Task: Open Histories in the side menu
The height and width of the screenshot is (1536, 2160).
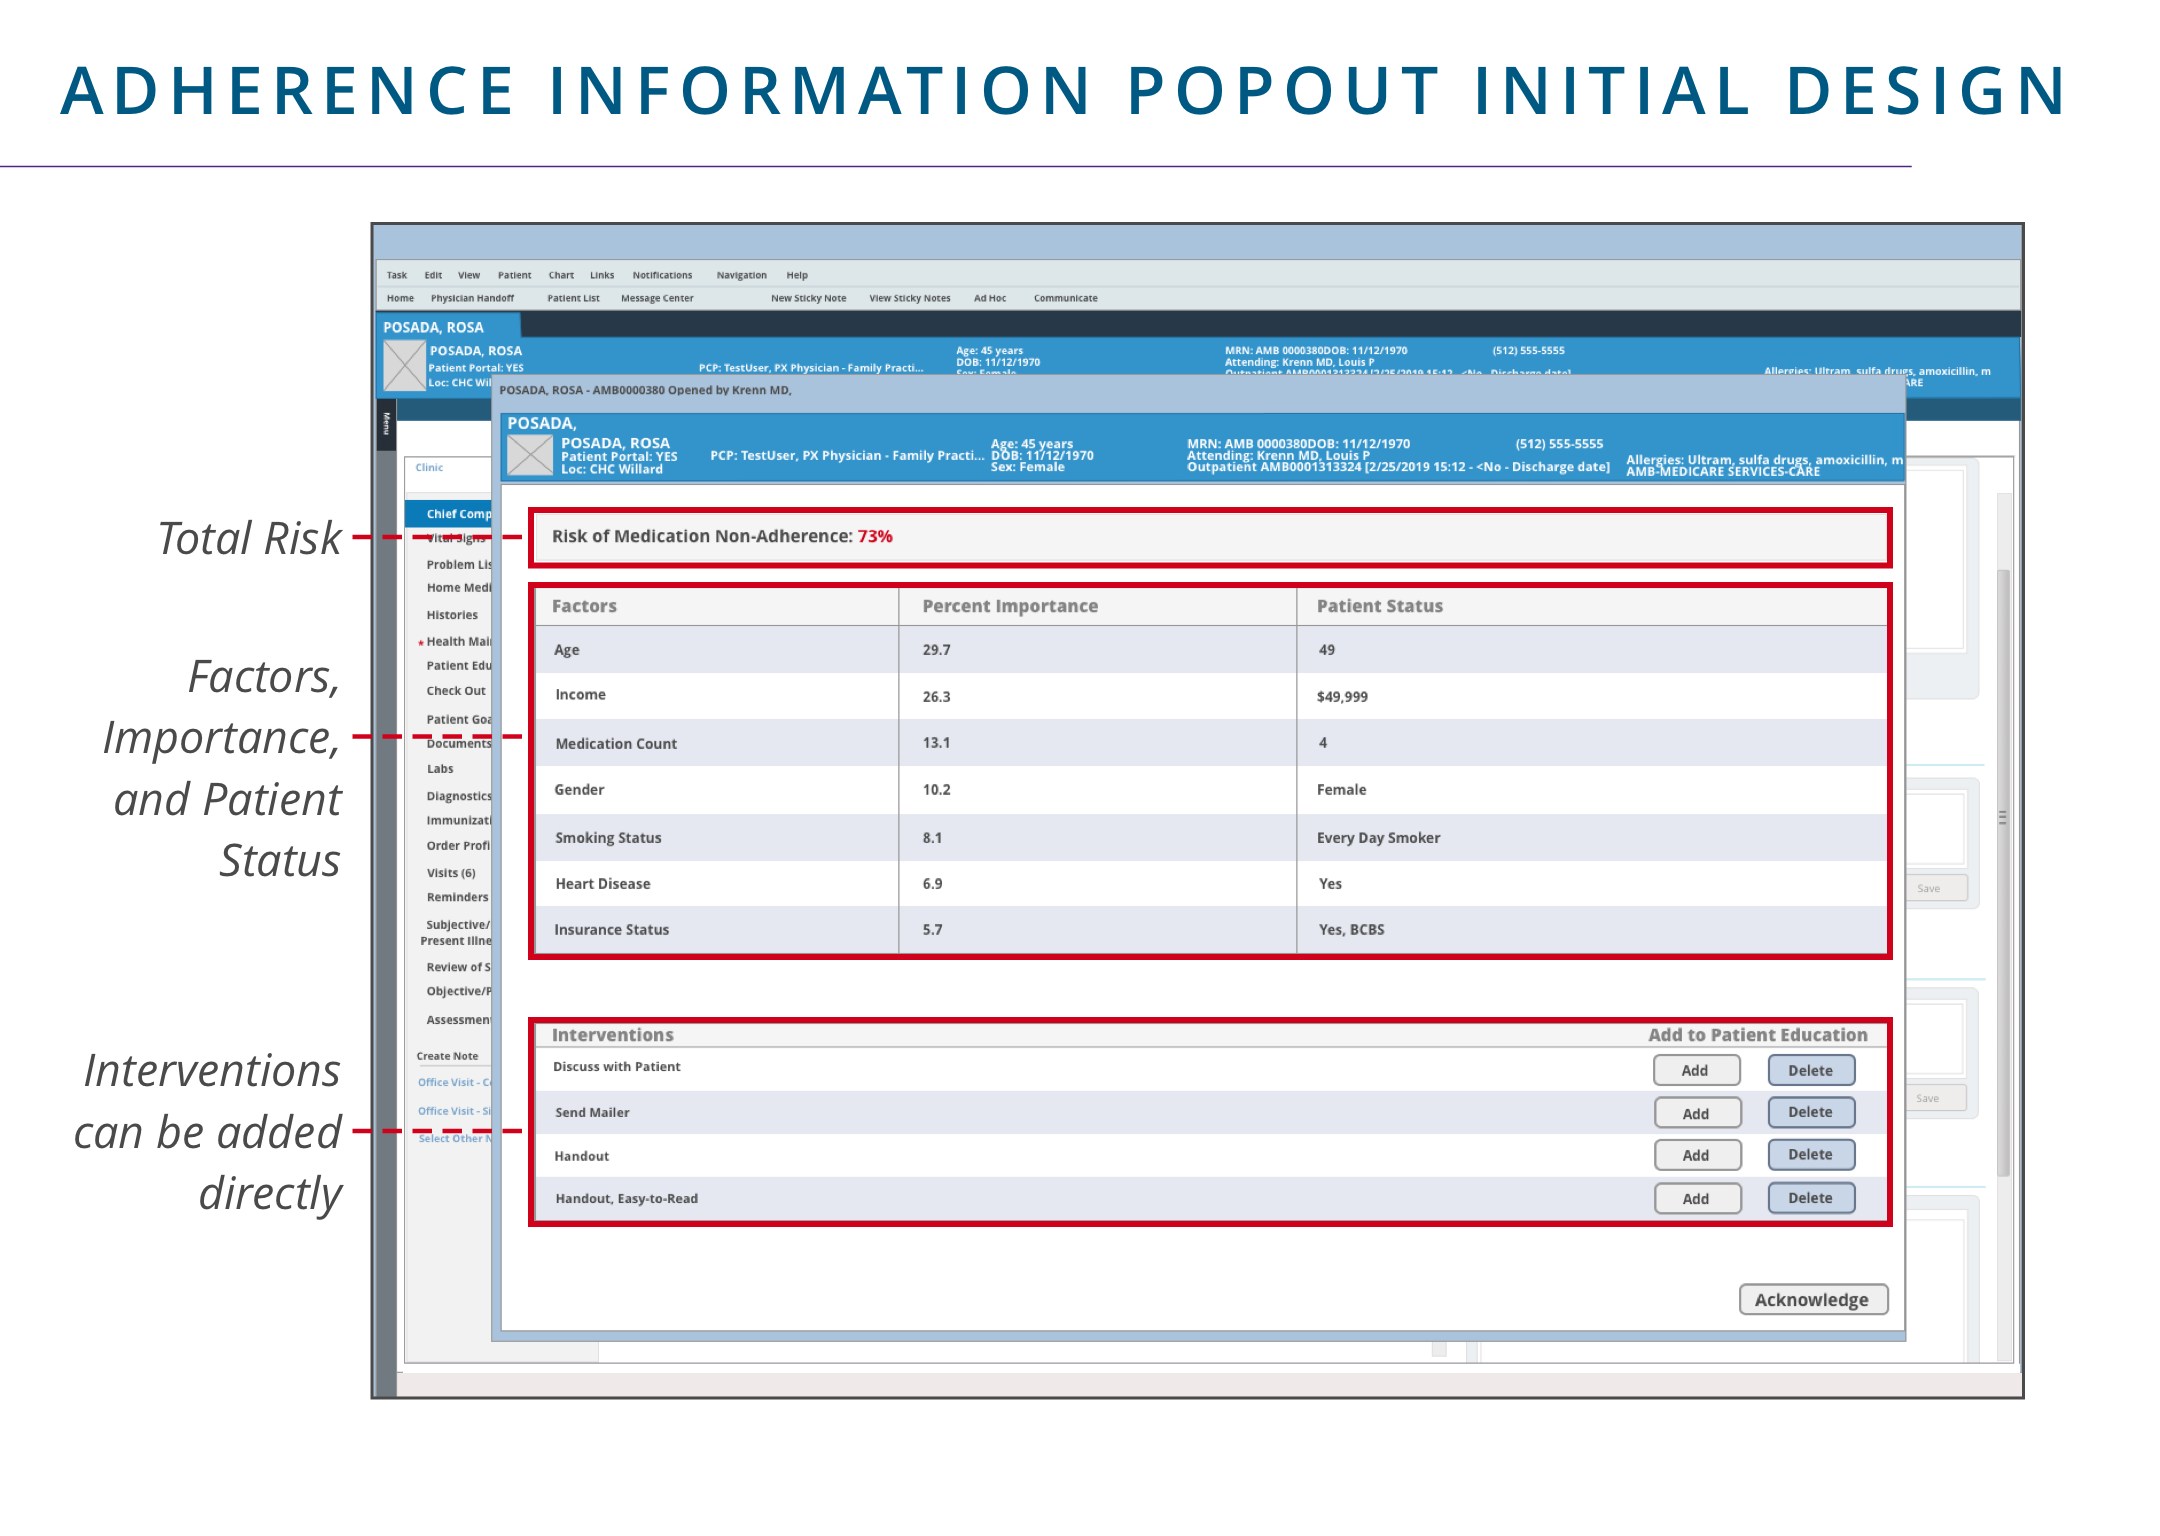Action: coord(452,615)
